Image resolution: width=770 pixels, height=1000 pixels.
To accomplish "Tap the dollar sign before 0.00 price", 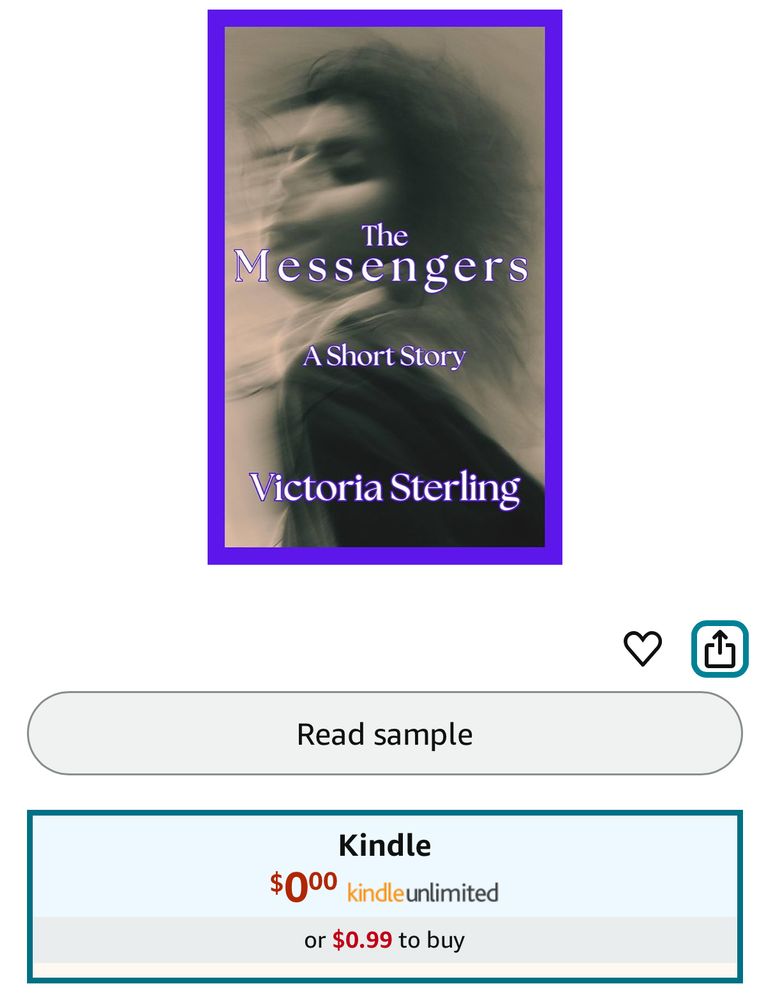I will 276,882.
